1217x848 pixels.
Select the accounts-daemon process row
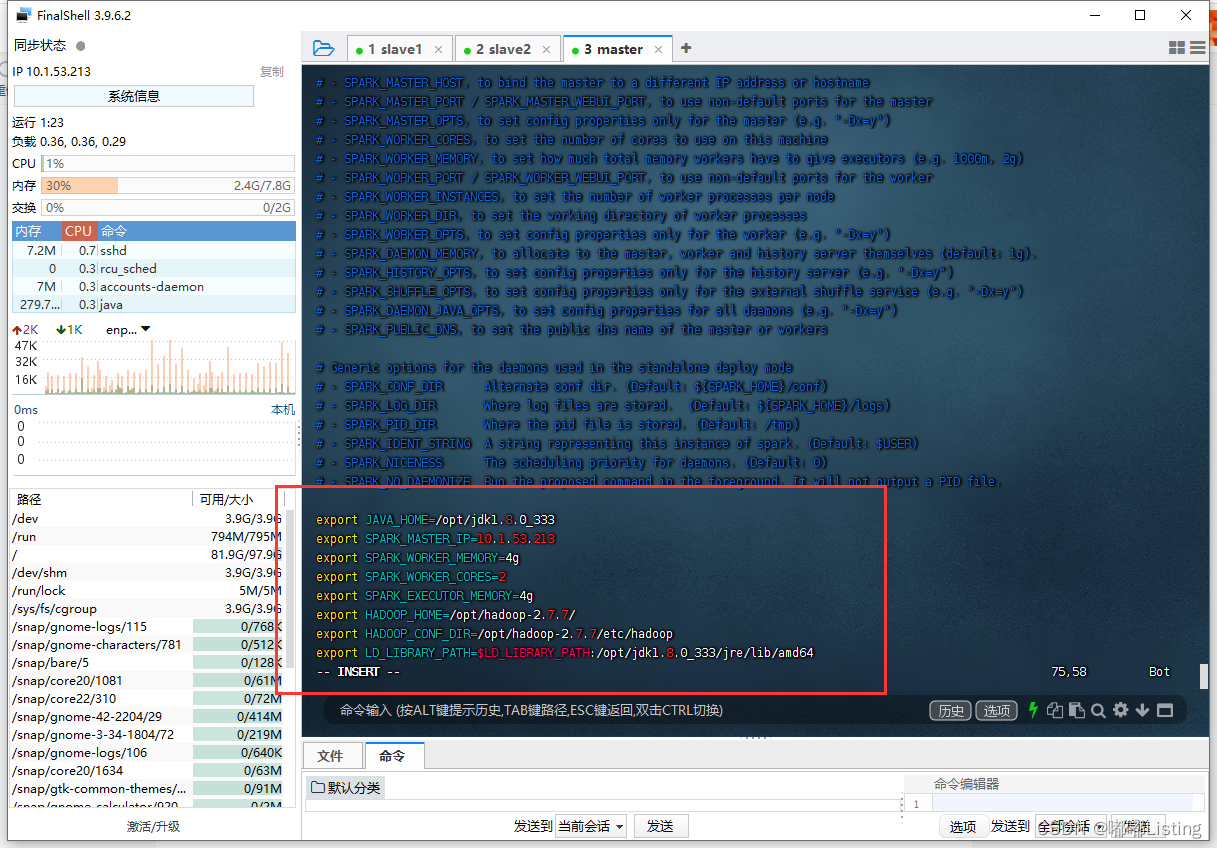pos(154,287)
